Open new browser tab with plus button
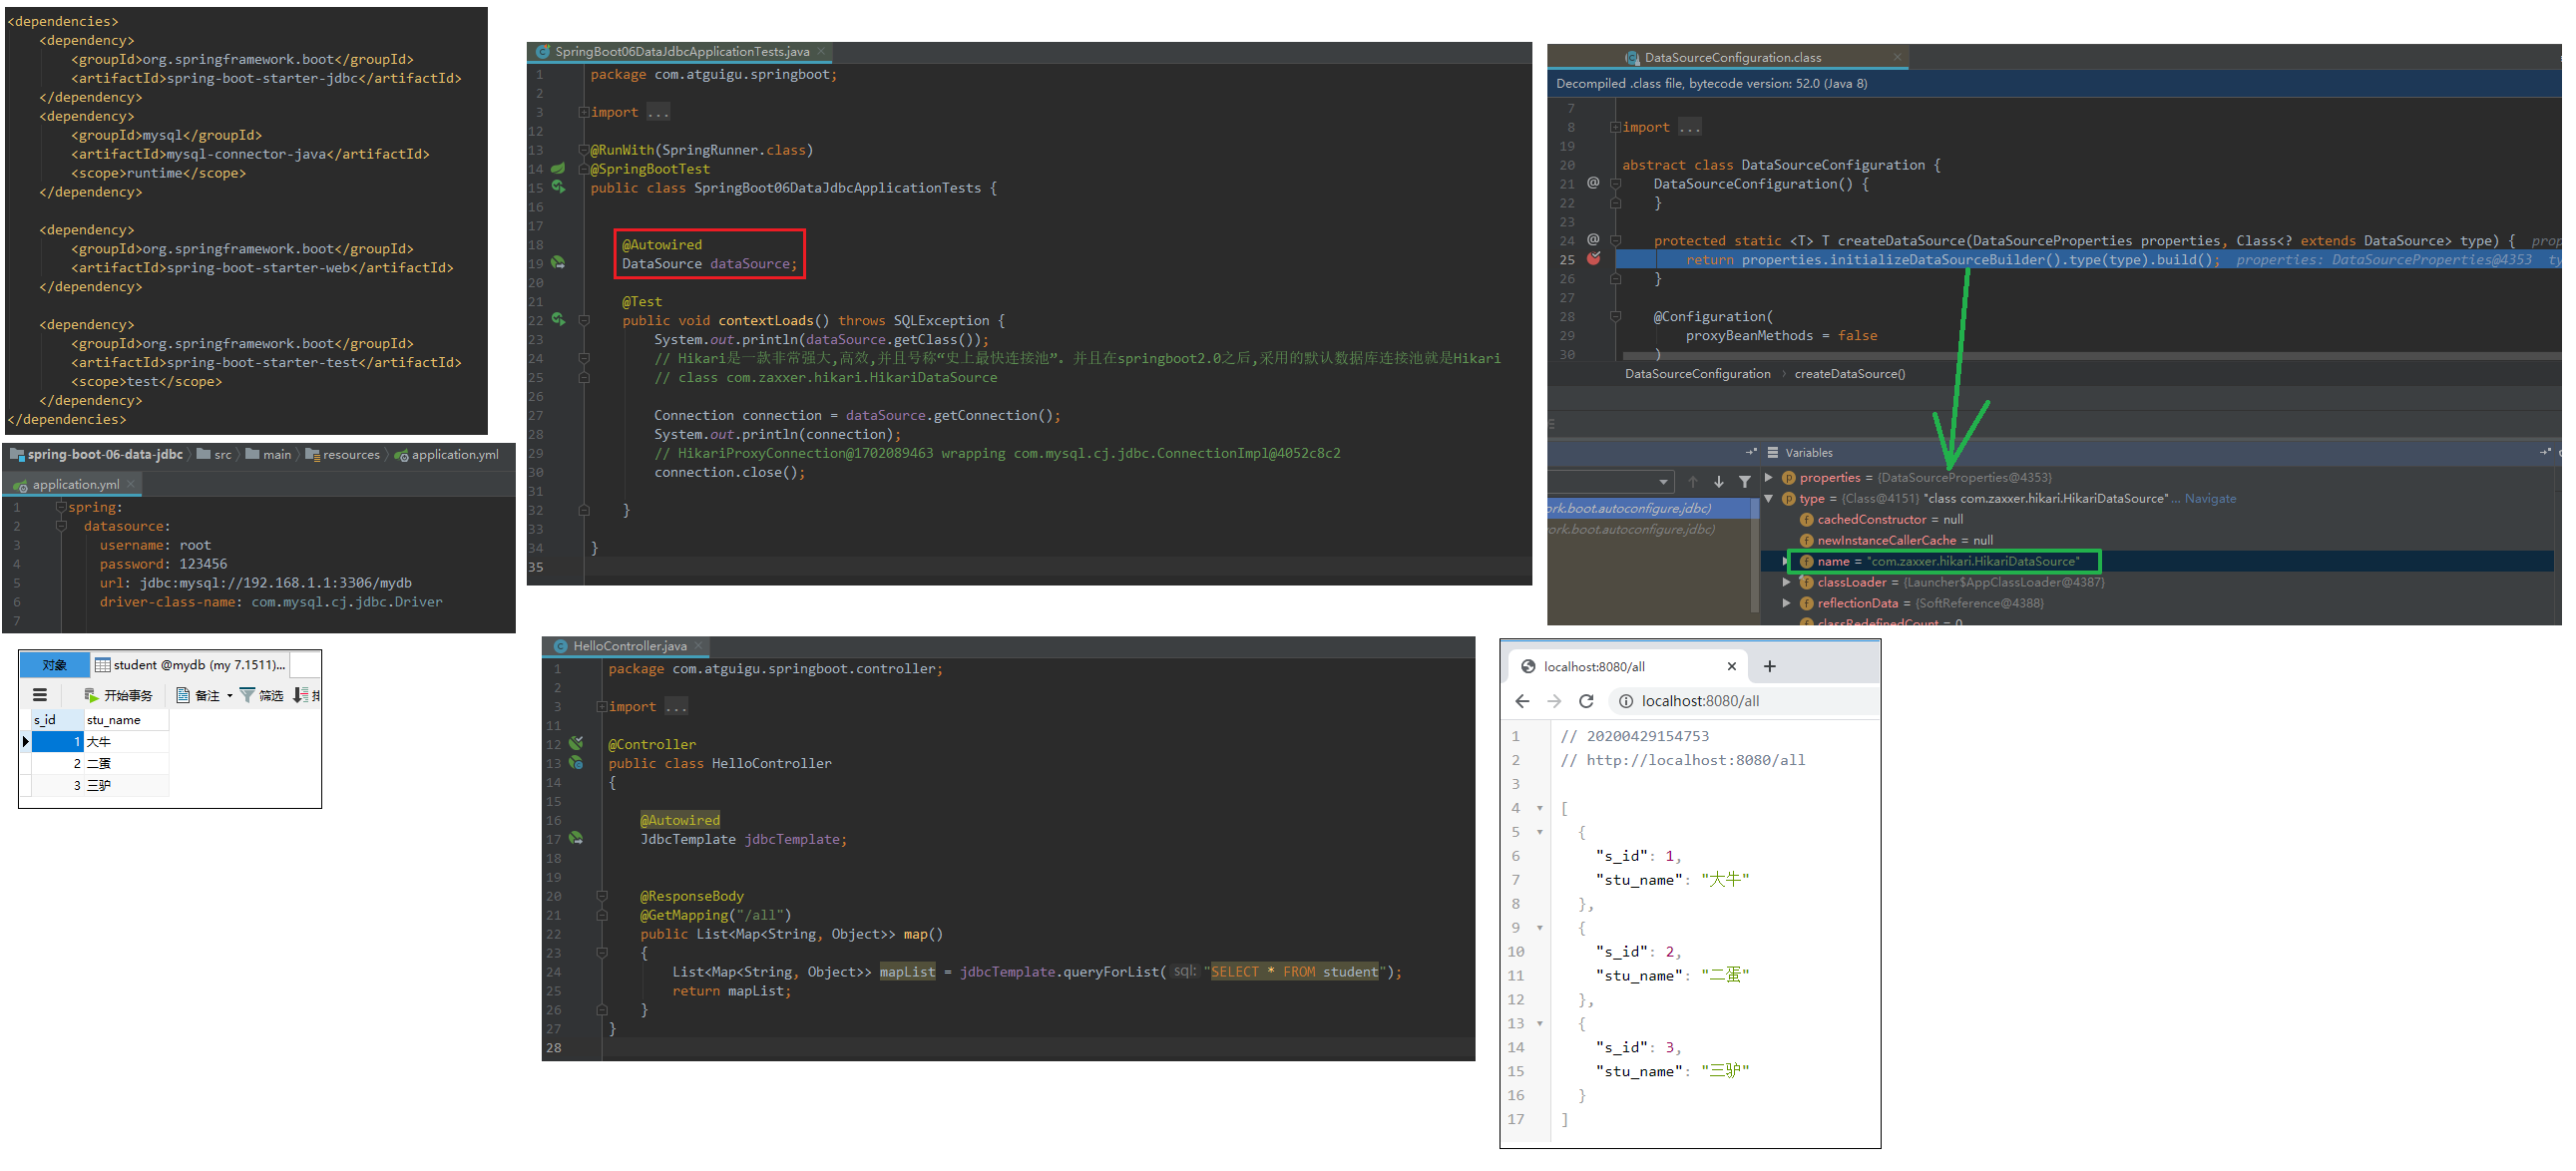 1769,666
